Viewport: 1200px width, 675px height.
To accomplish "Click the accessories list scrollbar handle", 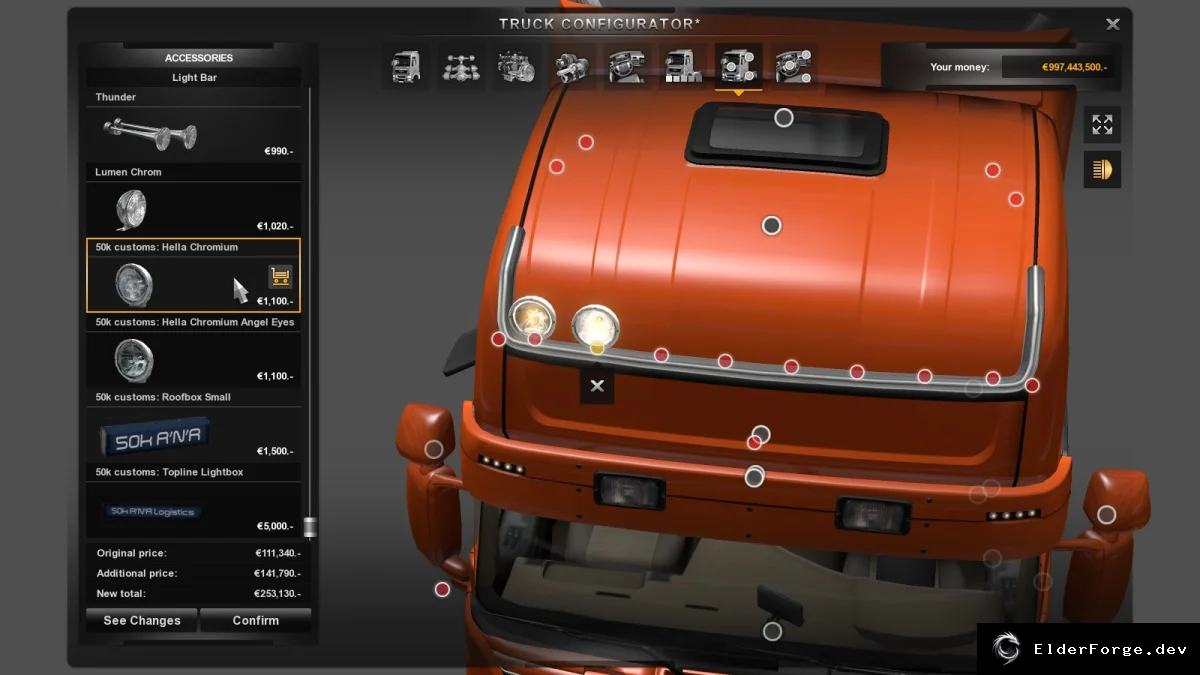I will pyautogui.click(x=310, y=527).
